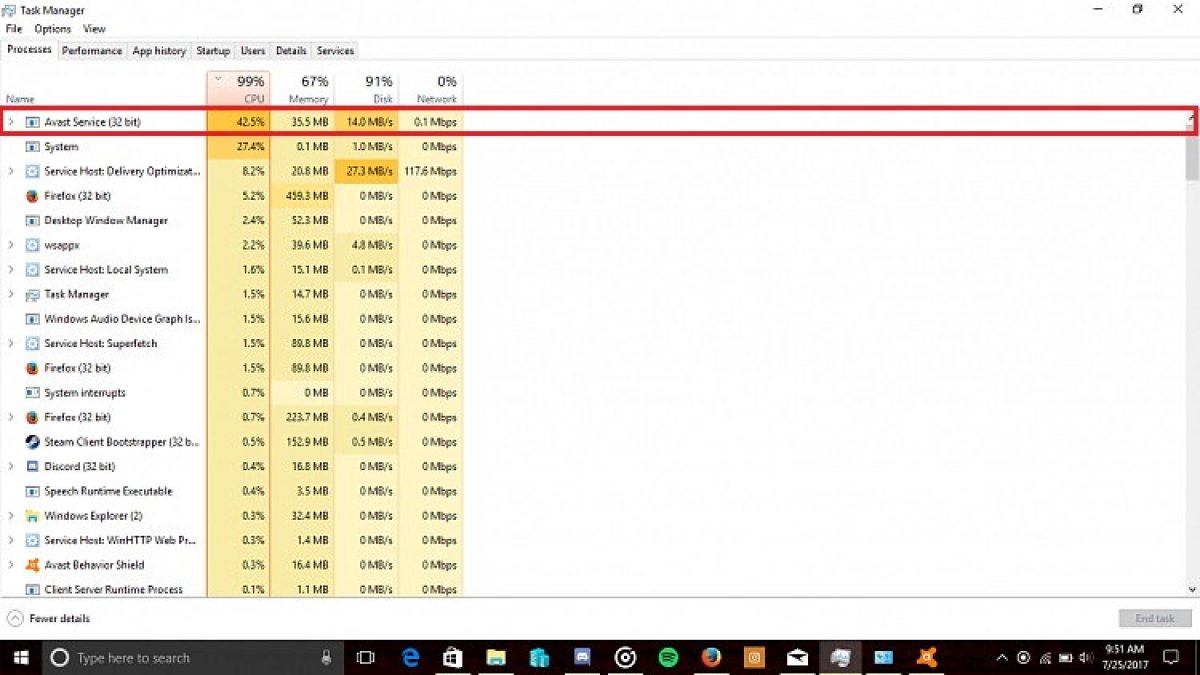
Task: Click the Avast Service process icon
Action: pyautogui.click(x=32, y=122)
